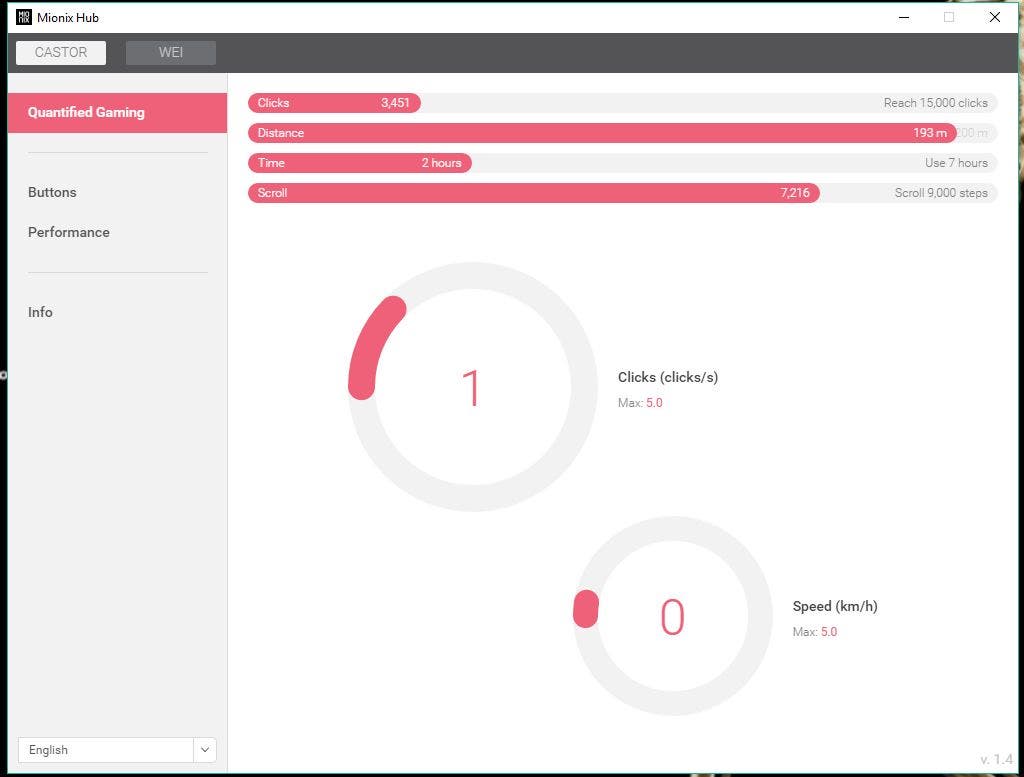Open the Buttons settings page
Viewport: 1024px width, 777px height.
coord(52,192)
